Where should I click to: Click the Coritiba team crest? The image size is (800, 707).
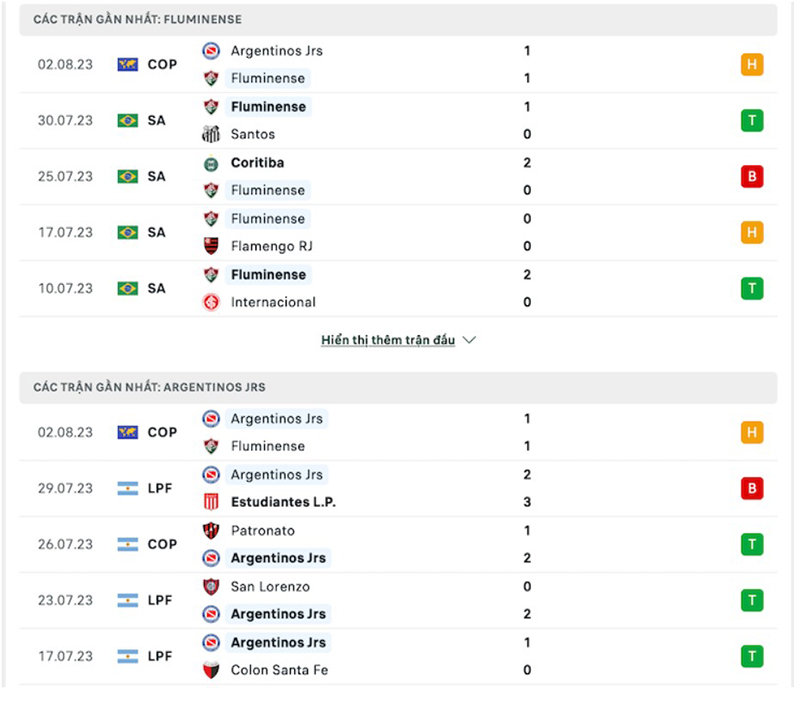(x=210, y=163)
